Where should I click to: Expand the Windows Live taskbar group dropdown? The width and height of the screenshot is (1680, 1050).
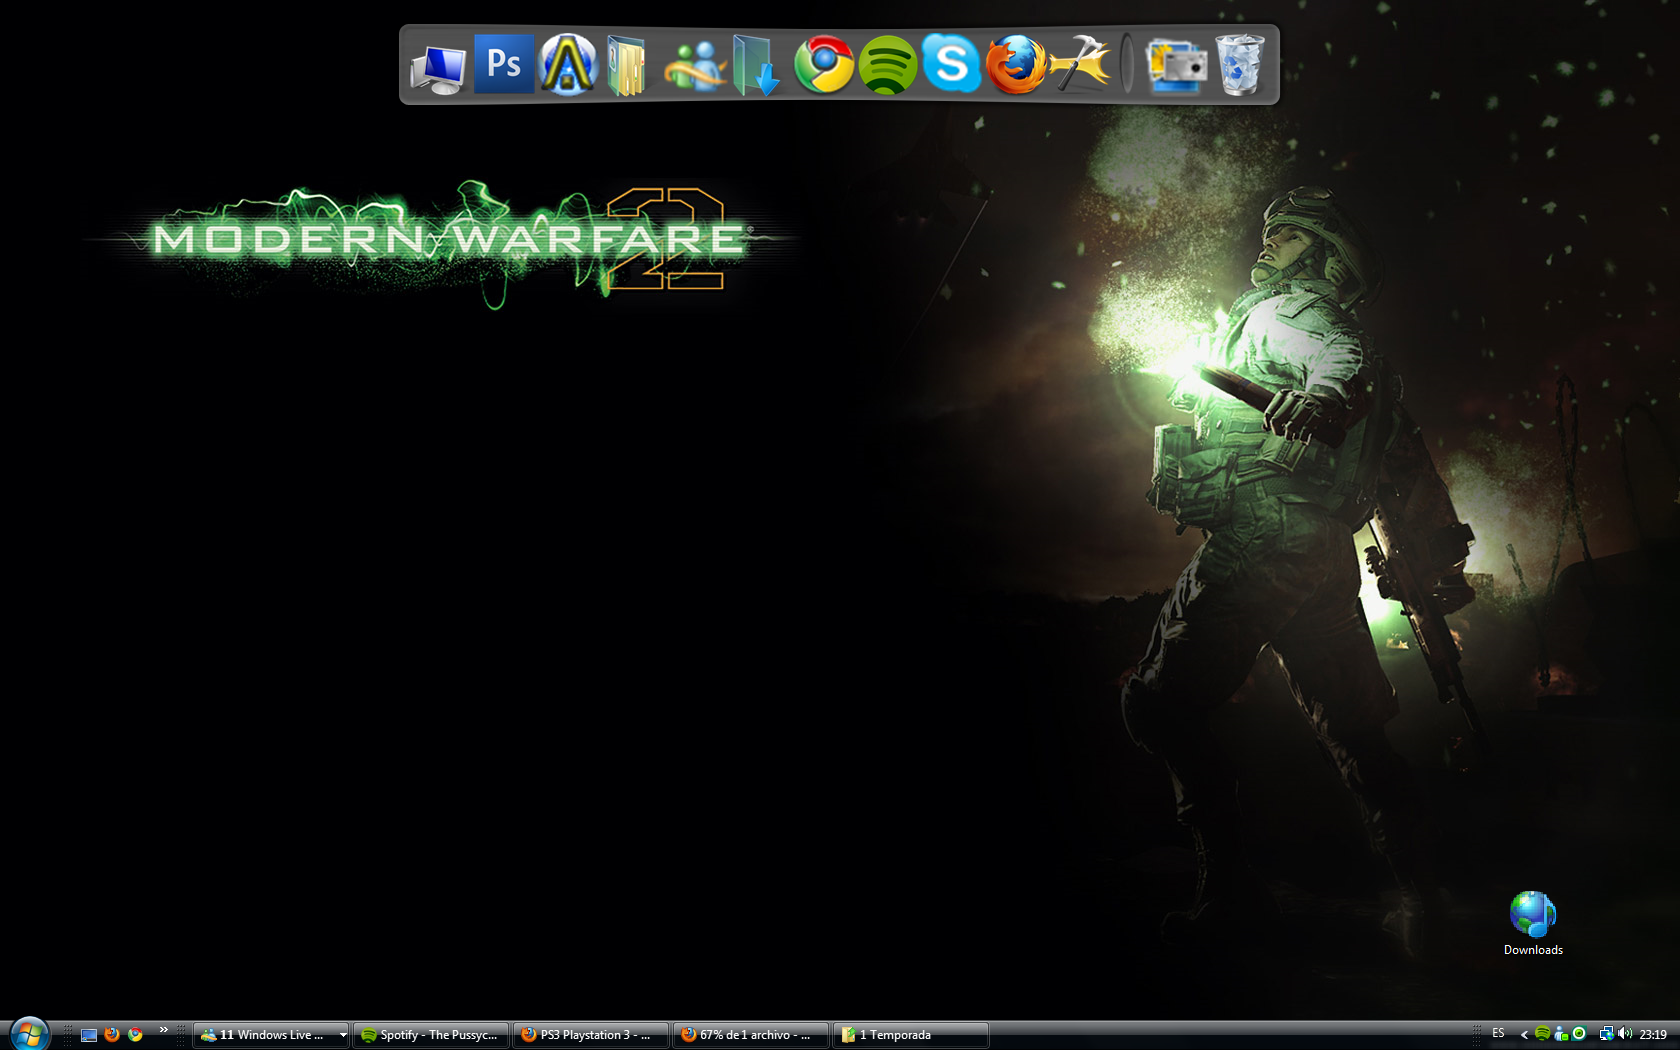coord(342,1035)
